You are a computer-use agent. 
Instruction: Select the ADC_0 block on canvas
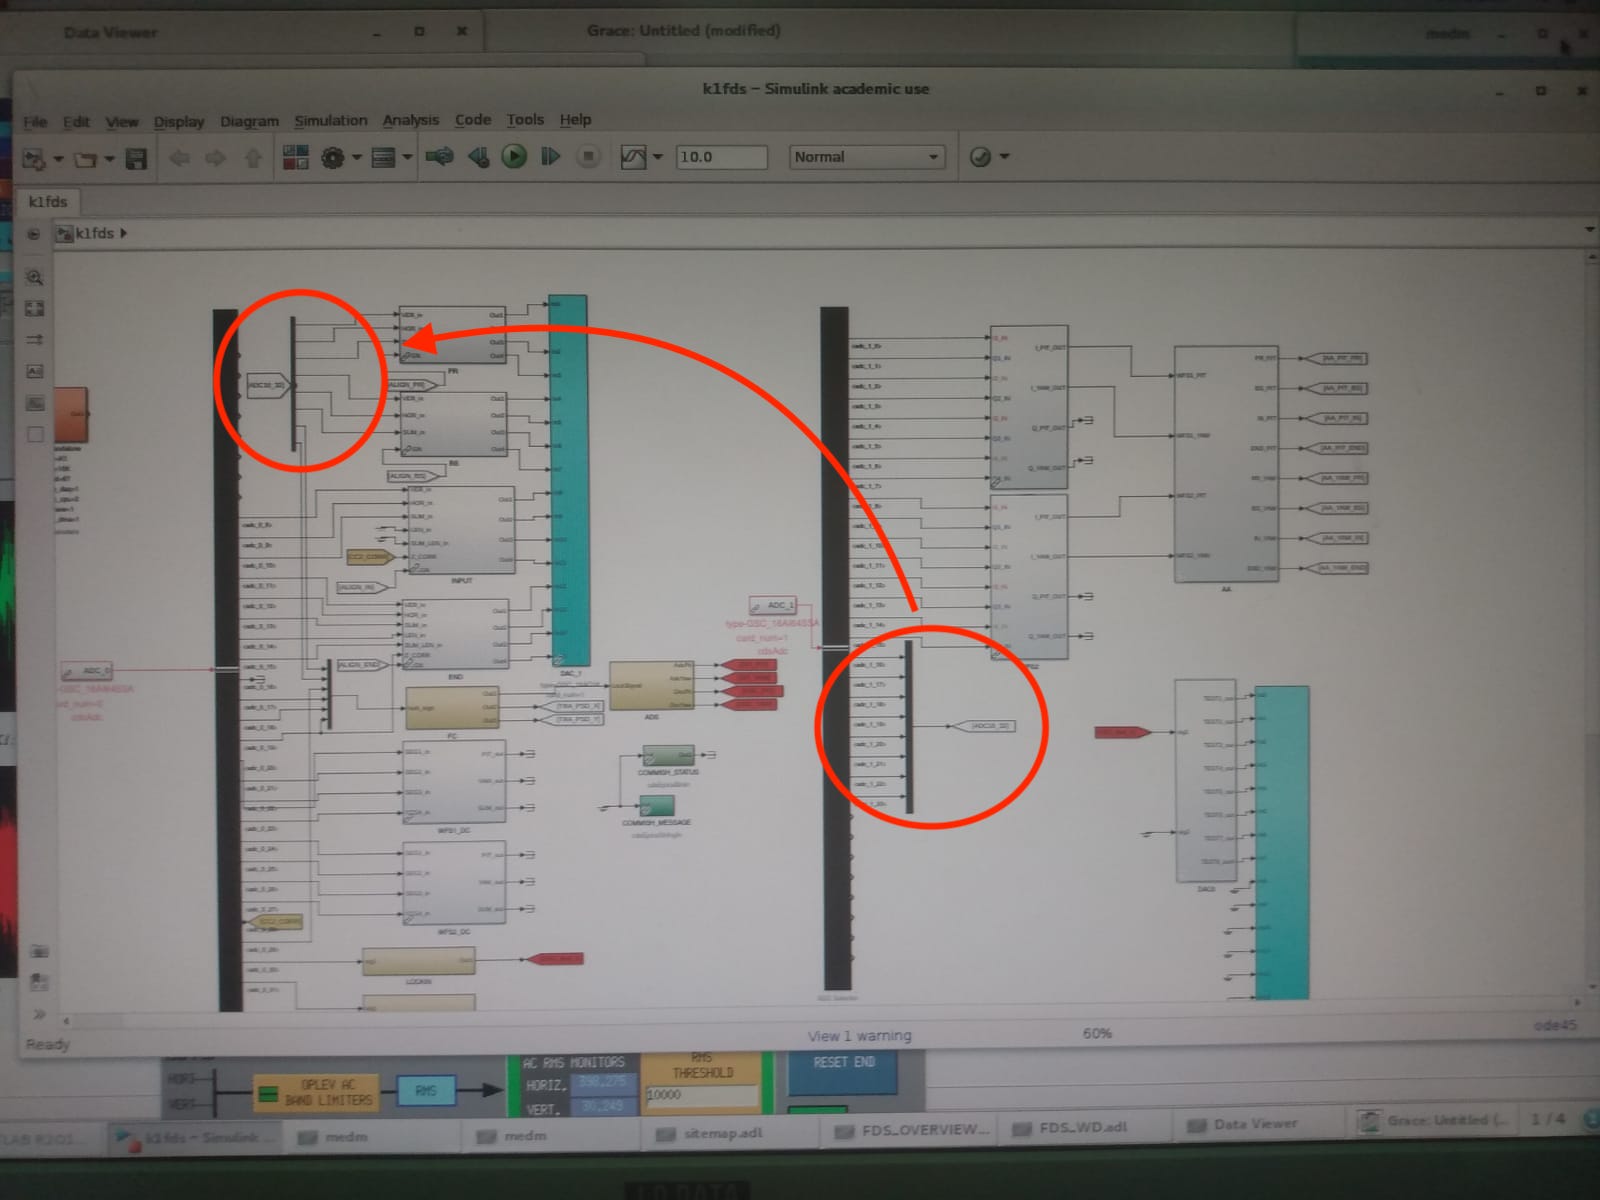(86, 670)
